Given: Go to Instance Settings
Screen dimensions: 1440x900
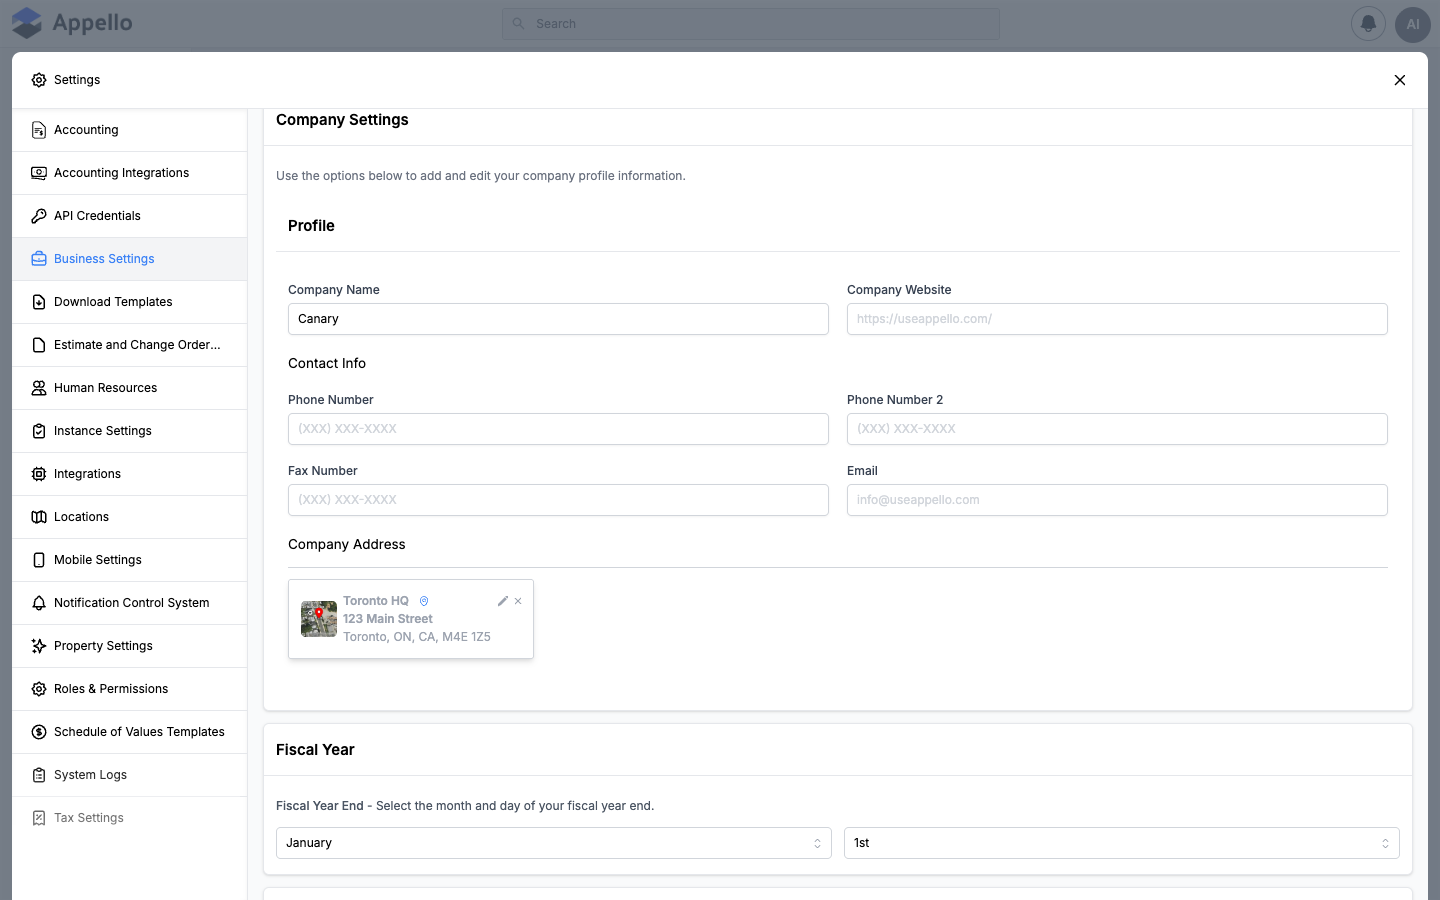Looking at the screenshot, I should pyautogui.click(x=130, y=431).
